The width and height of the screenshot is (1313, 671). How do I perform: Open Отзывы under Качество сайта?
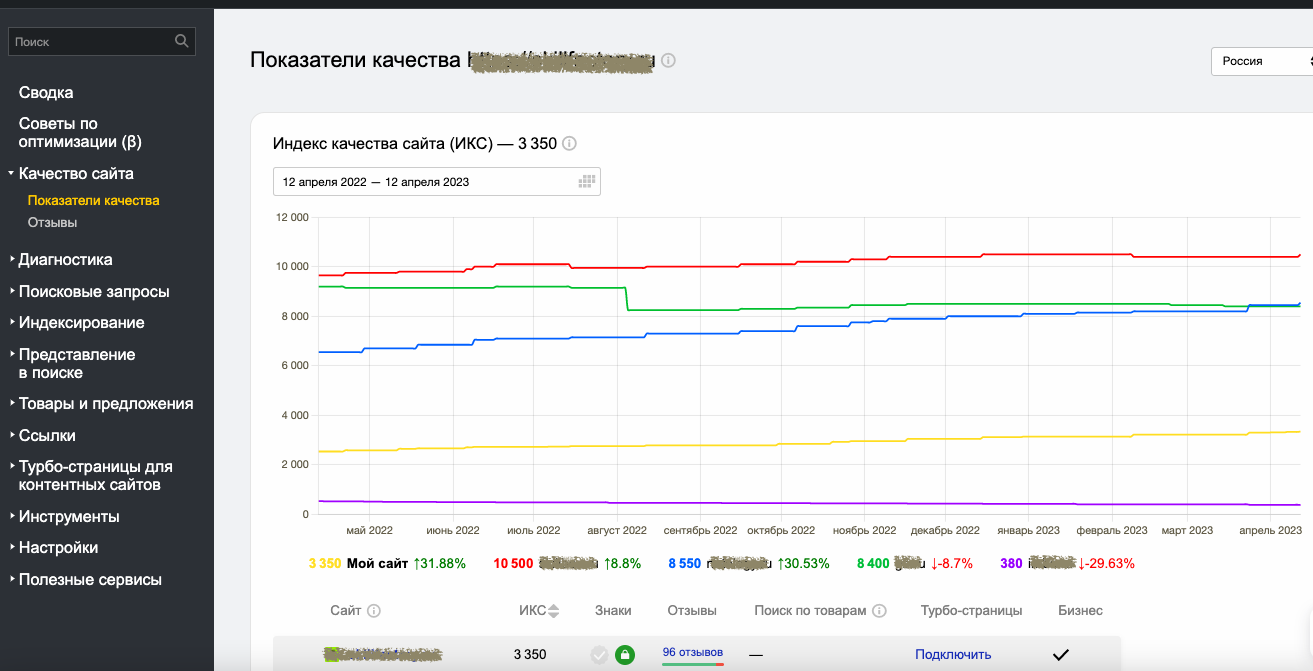[52, 222]
